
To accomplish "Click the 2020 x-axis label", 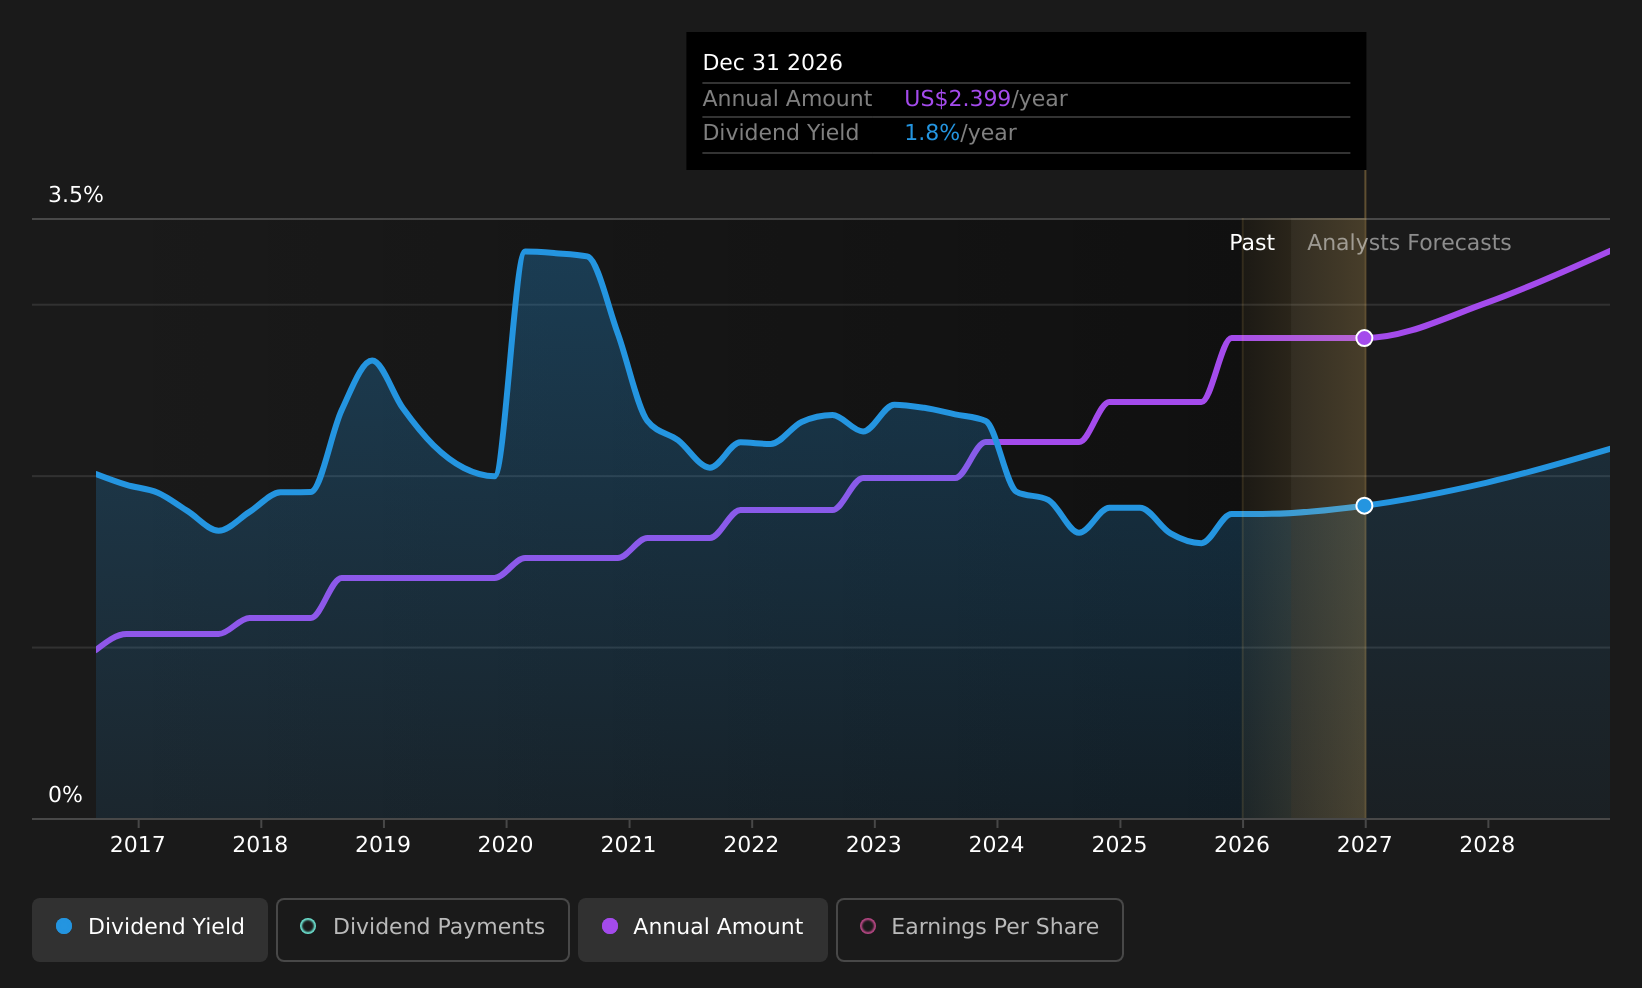I will pyautogui.click(x=506, y=845).
